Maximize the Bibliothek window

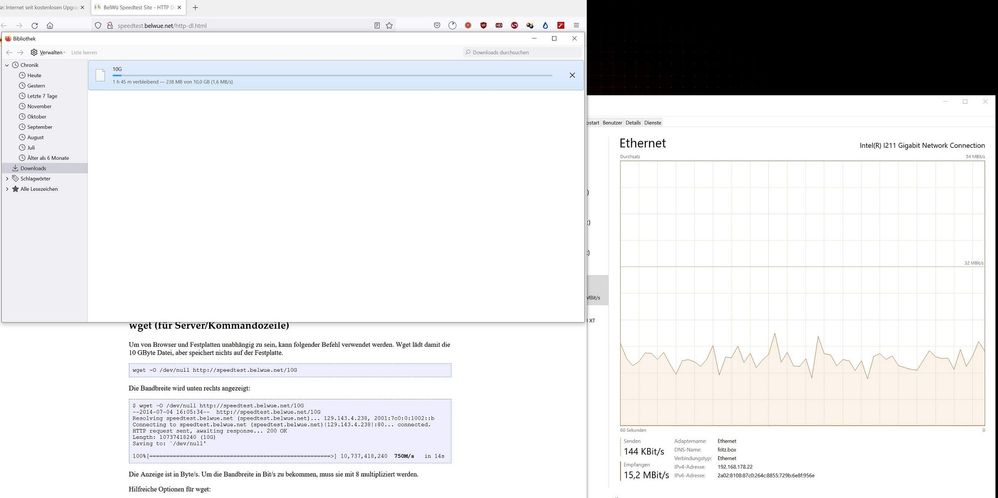click(554, 38)
